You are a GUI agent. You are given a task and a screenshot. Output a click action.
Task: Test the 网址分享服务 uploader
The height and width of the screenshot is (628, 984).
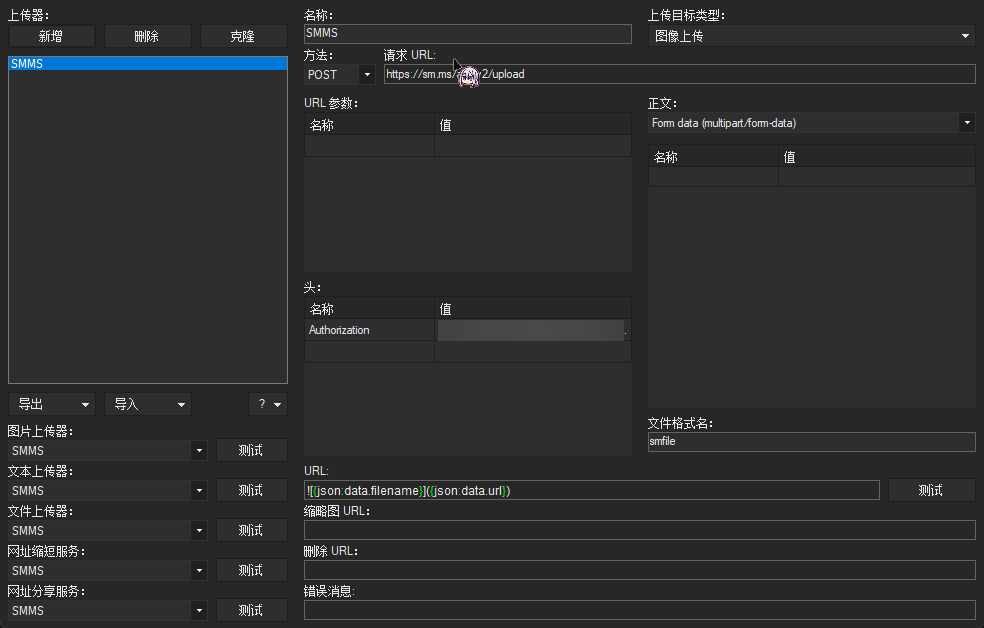click(252, 611)
